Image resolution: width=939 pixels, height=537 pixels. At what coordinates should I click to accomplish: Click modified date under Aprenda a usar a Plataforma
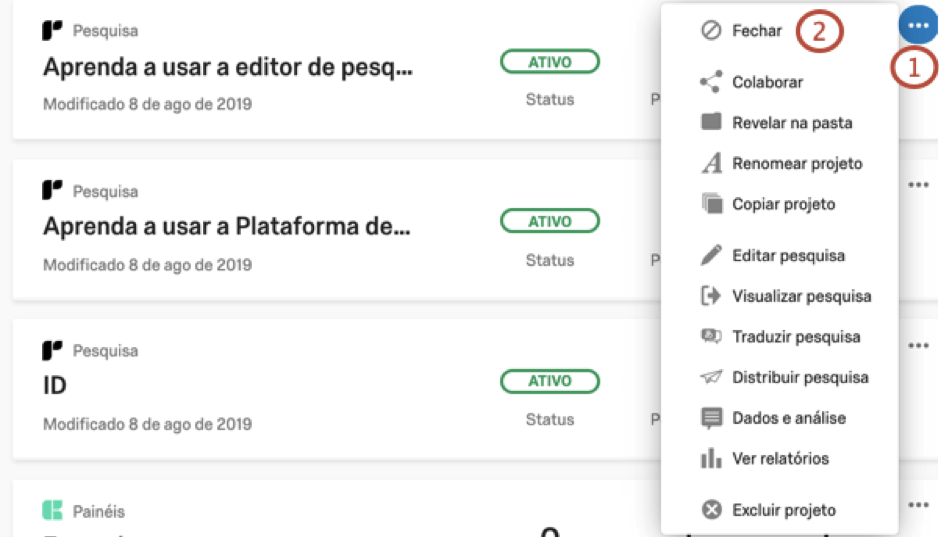[147, 265]
